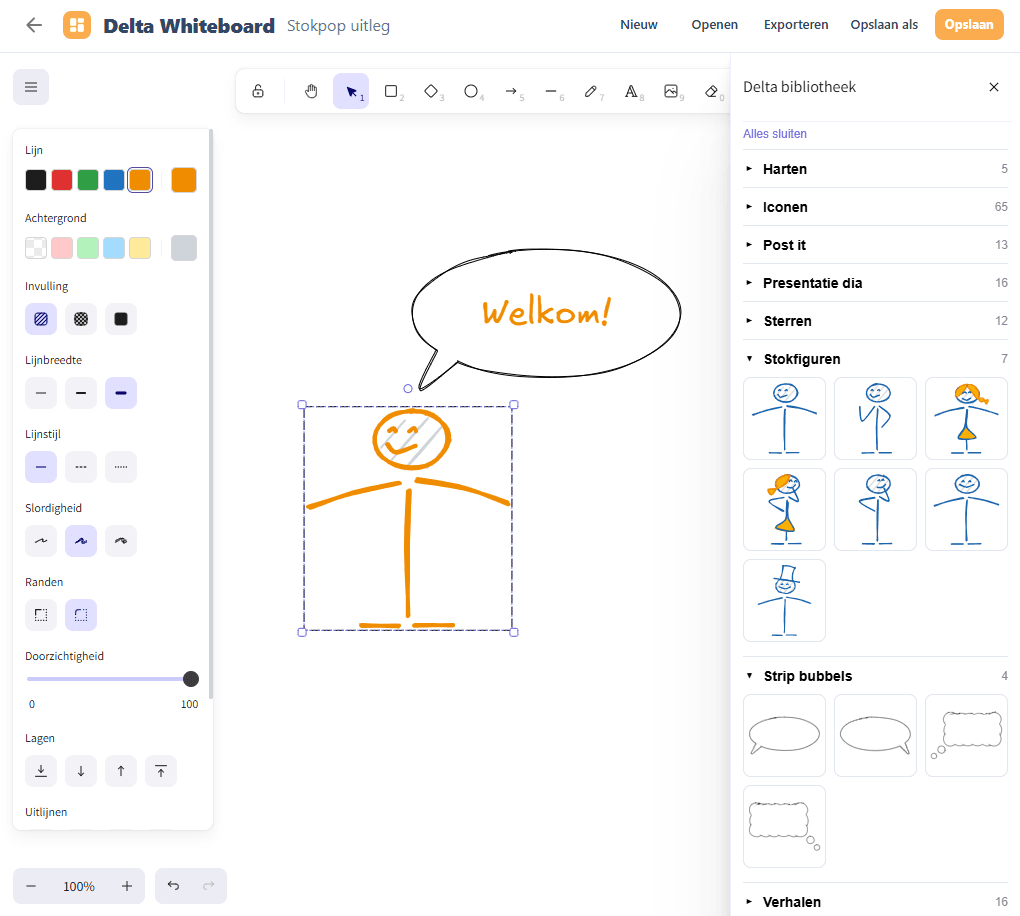The image size is (1020, 916).
Task: Reset zoom via 100% button
Action: pos(79,886)
